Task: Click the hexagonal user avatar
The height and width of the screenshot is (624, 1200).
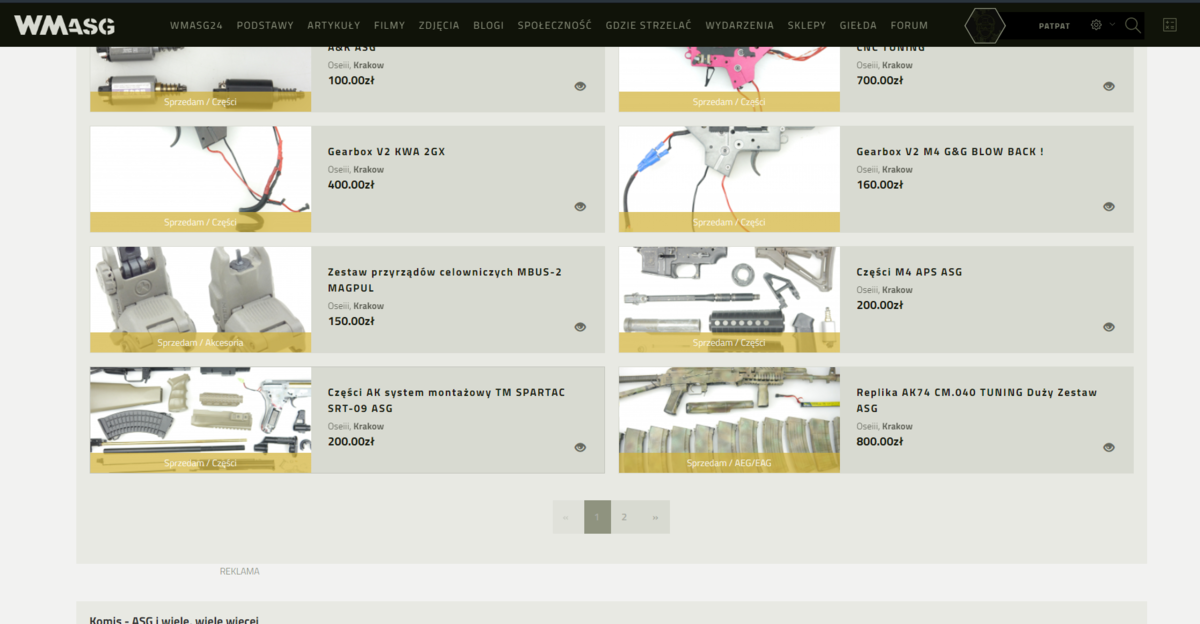Action: (984, 25)
